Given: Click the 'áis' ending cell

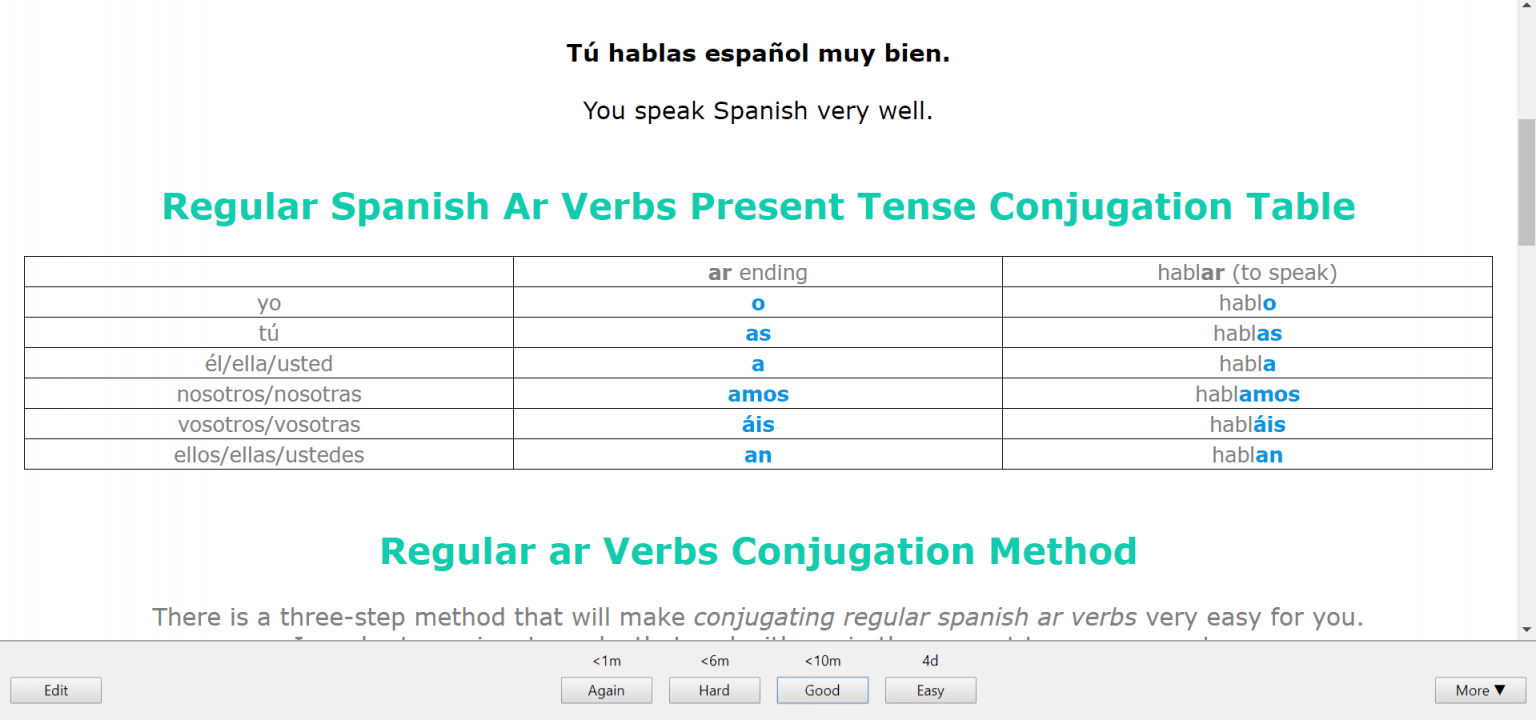Looking at the screenshot, I should (757, 424).
